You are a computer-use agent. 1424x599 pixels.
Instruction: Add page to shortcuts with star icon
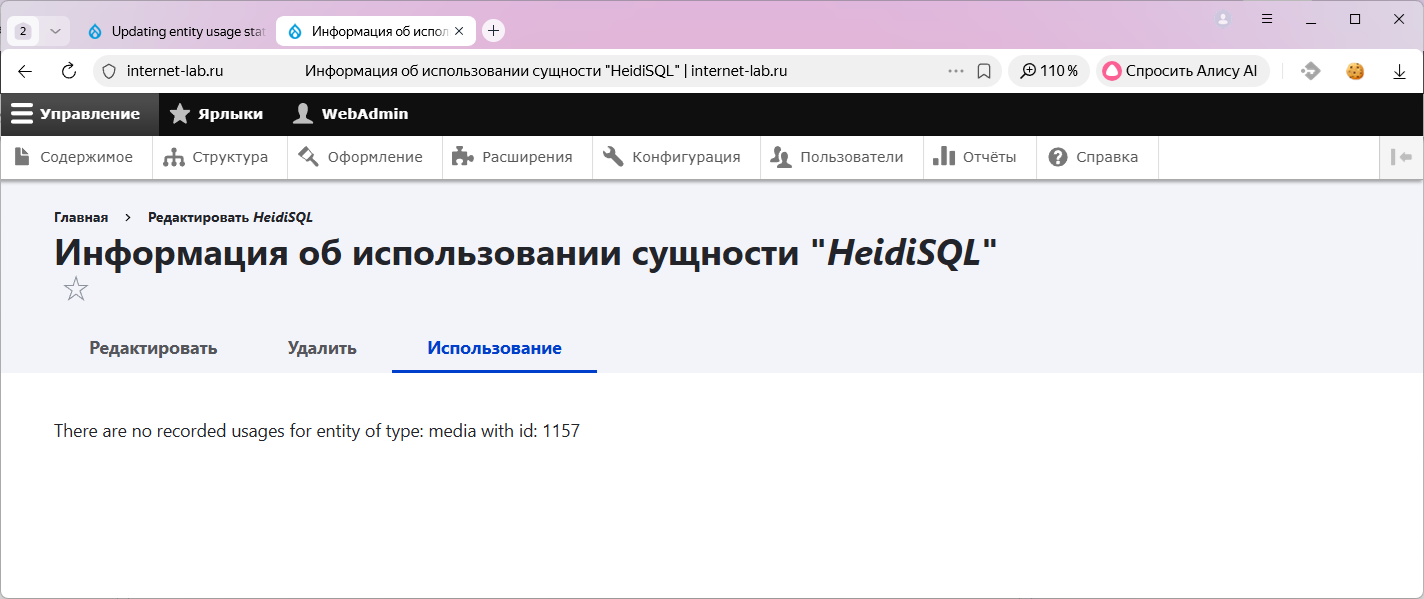pos(76,290)
